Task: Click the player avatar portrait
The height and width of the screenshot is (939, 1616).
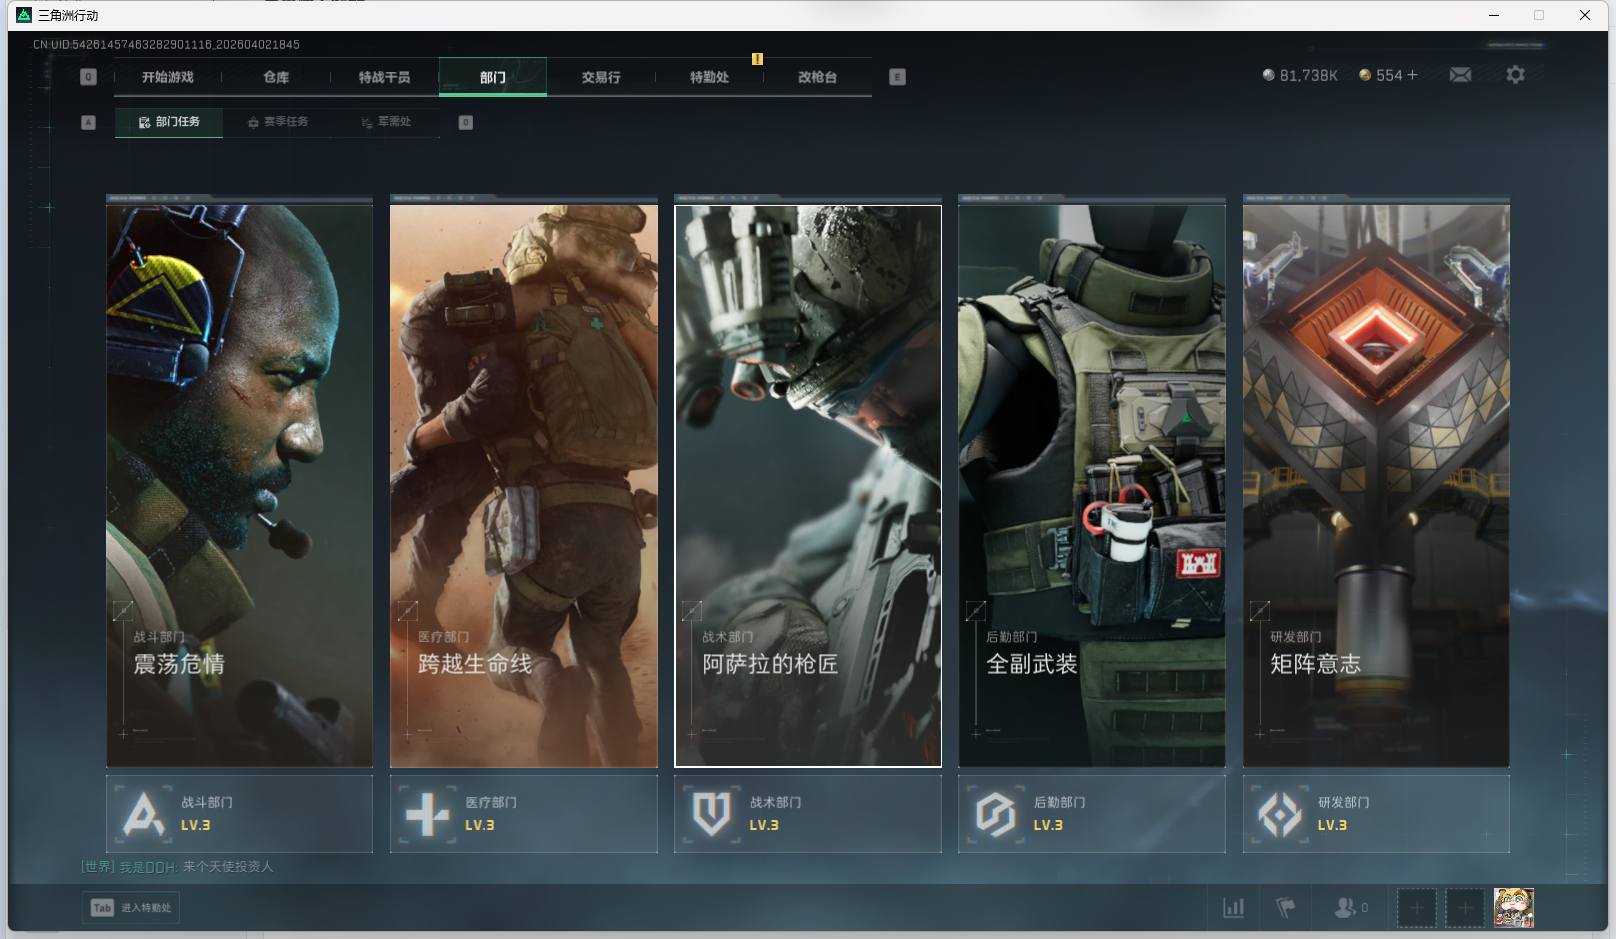Action: 1513,907
